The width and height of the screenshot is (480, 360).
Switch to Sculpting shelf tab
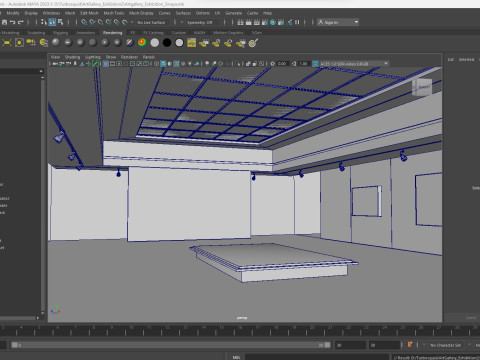[36, 33]
